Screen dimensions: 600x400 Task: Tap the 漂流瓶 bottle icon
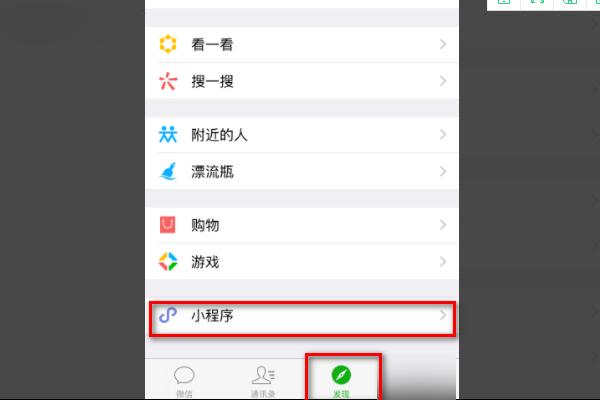point(168,171)
